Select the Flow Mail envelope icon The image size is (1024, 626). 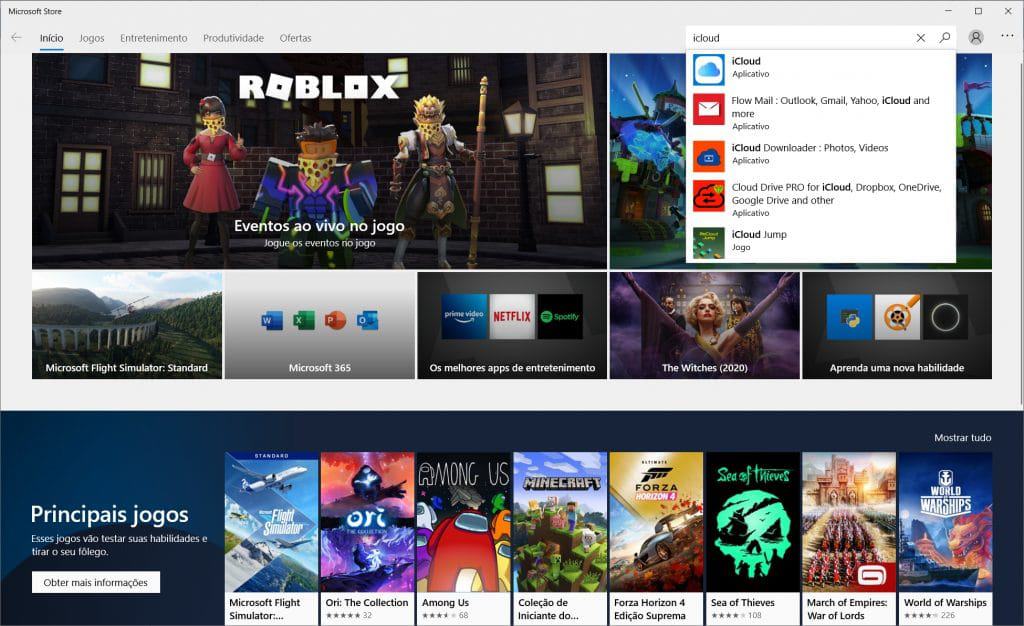click(x=709, y=109)
